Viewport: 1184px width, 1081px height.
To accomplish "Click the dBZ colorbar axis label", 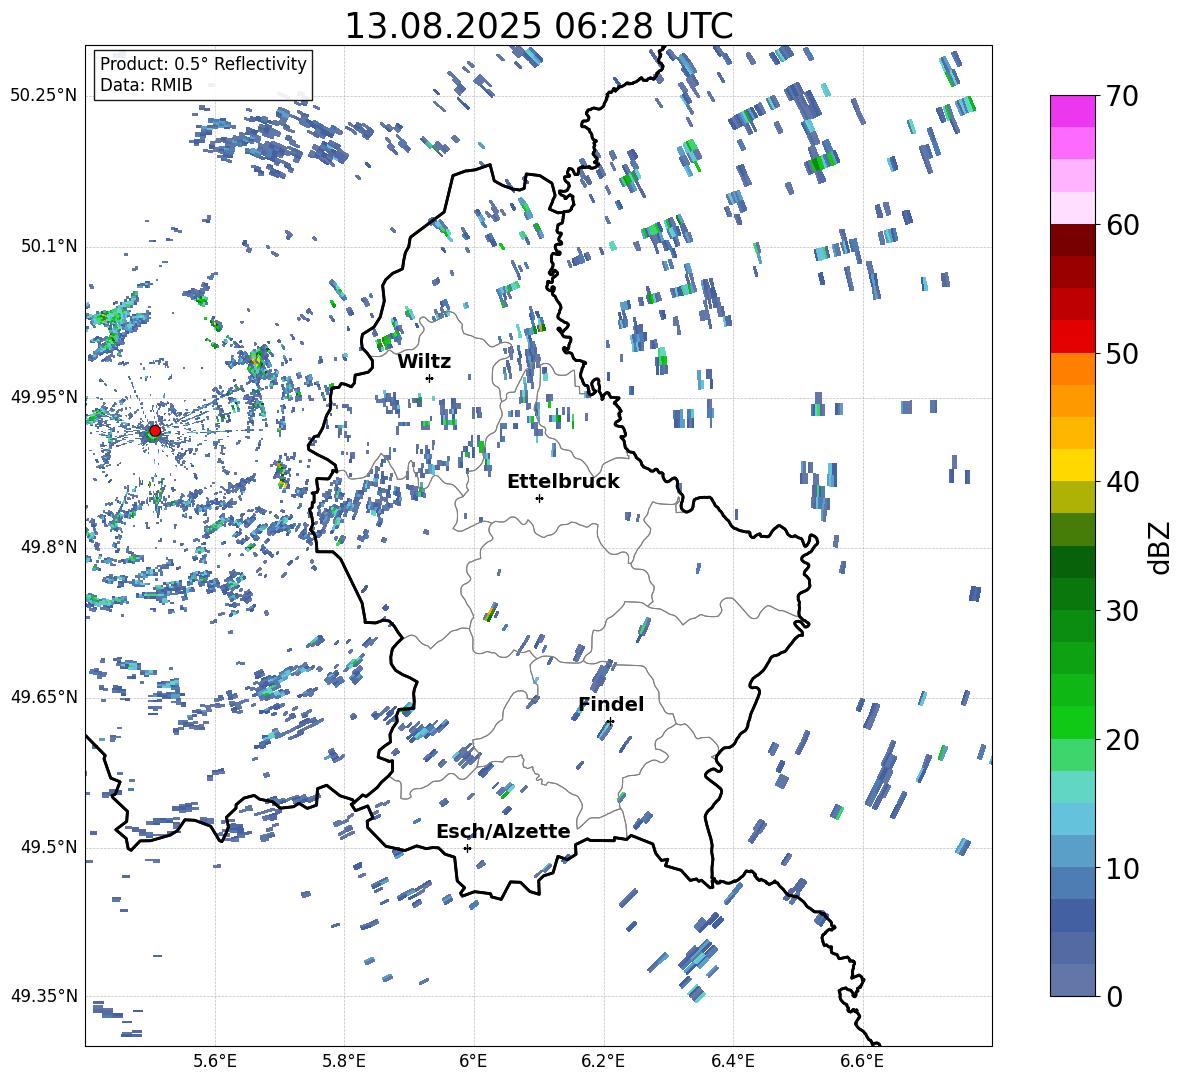I will 1161,547.
